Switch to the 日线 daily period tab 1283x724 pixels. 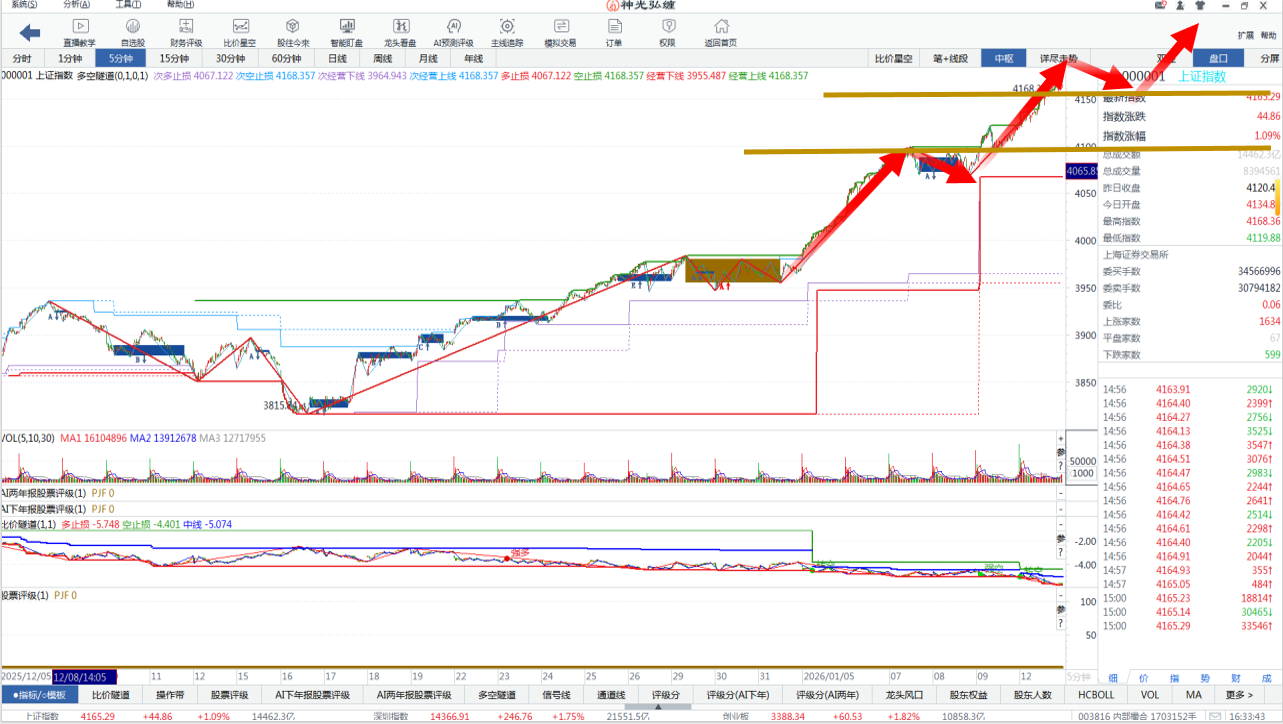tap(338, 59)
